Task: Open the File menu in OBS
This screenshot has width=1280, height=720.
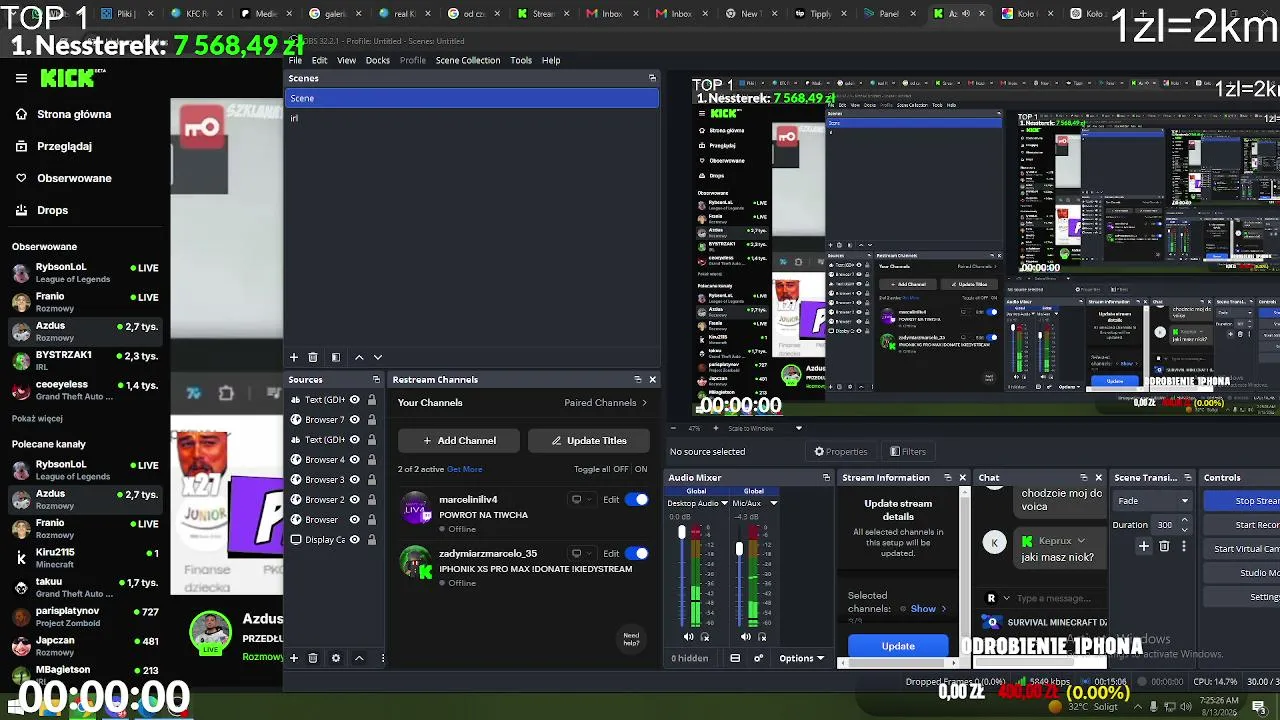Action: click(295, 60)
